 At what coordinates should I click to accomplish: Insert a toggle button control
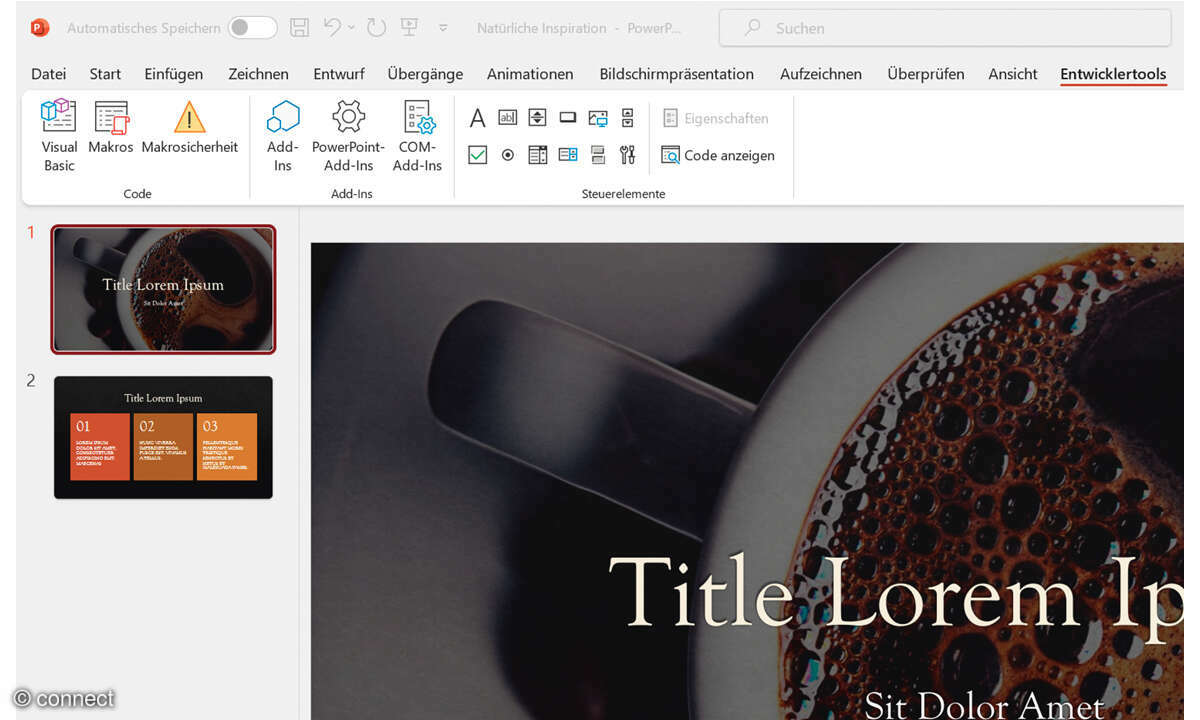(598, 155)
